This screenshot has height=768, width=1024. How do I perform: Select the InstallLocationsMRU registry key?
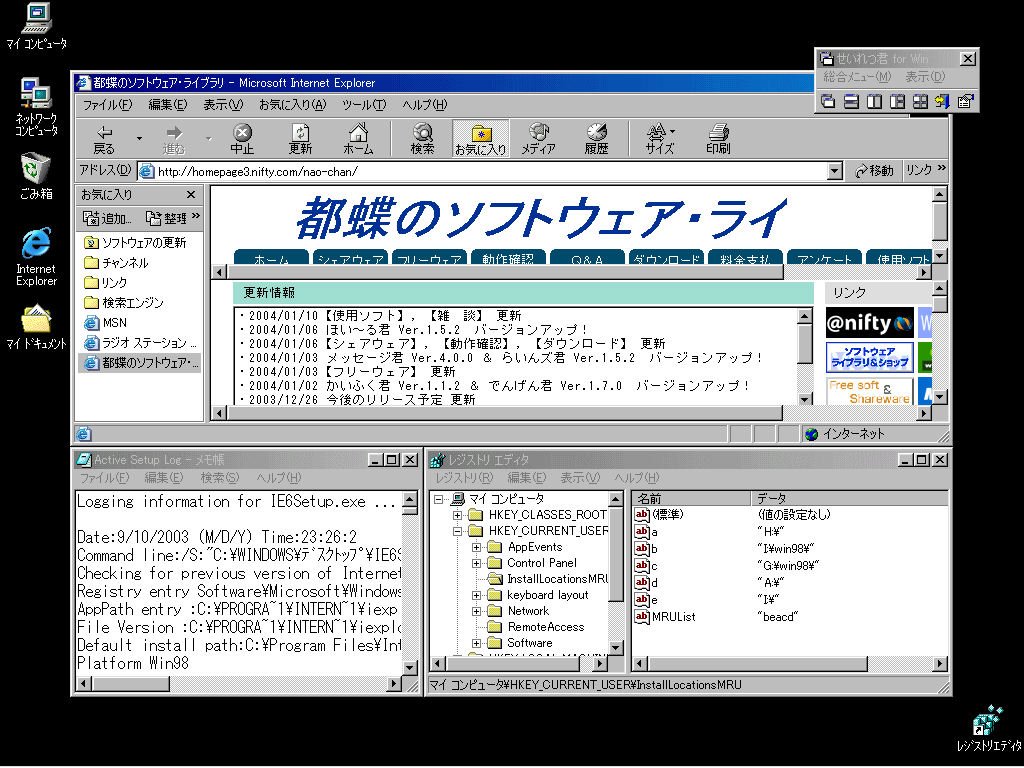coord(557,579)
